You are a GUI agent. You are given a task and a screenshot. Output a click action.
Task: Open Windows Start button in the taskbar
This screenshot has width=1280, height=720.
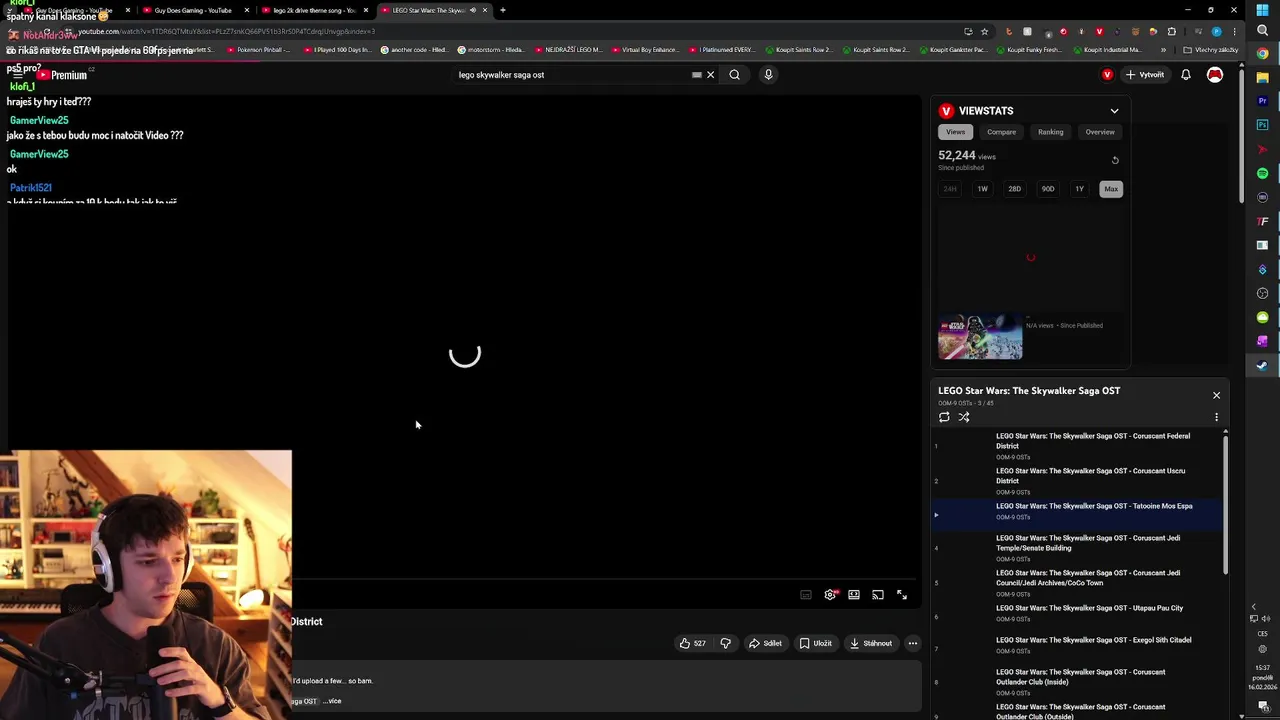(x=1262, y=10)
